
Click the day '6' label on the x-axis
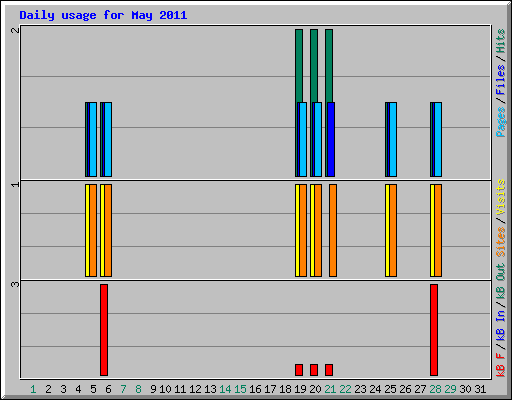coord(108,389)
